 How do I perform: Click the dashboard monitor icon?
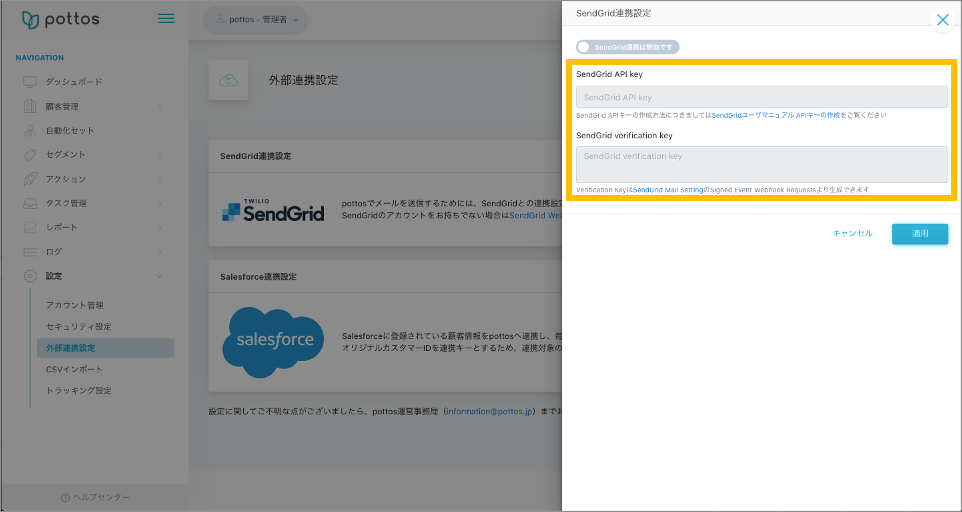(30, 82)
